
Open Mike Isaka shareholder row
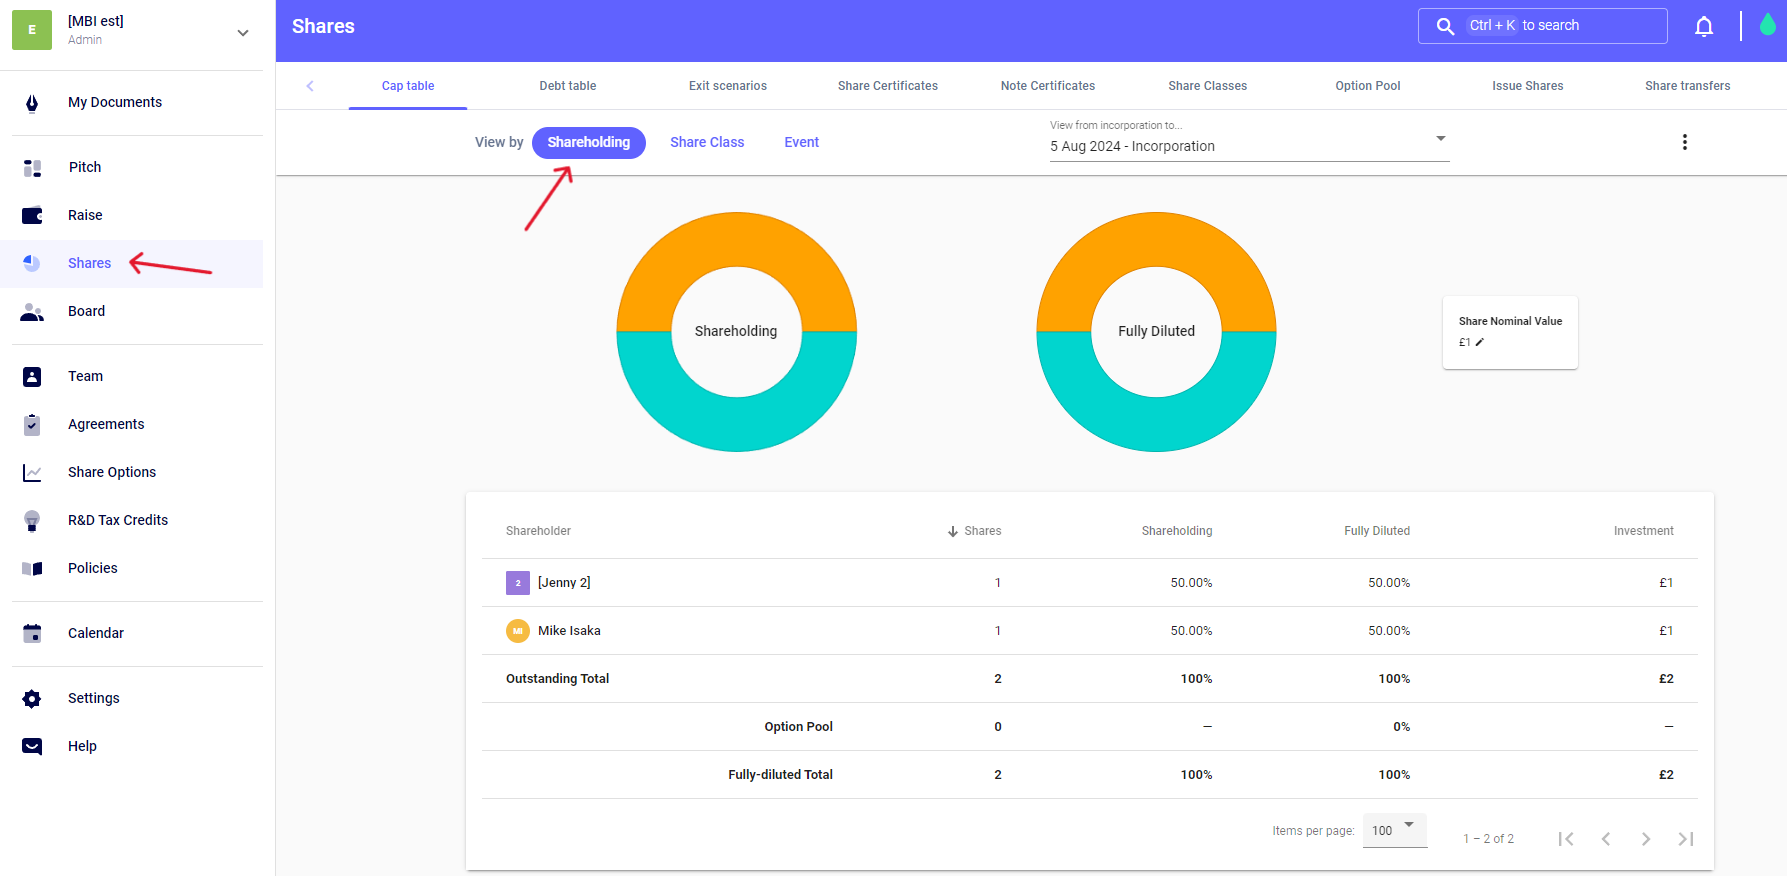click(x=569, y=631)
